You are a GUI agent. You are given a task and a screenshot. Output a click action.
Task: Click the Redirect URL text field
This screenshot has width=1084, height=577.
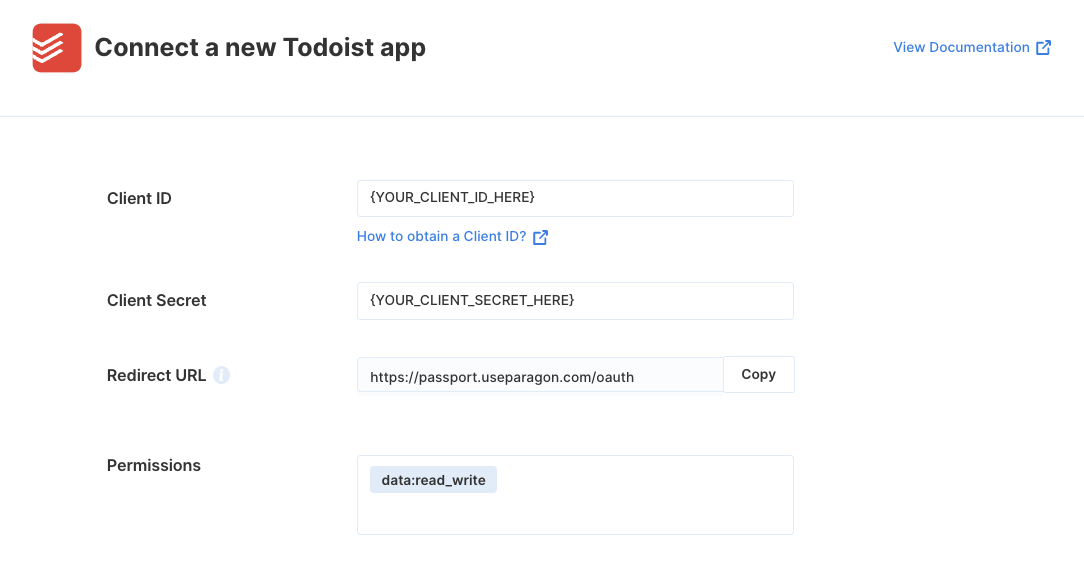(x=541, y=375)
